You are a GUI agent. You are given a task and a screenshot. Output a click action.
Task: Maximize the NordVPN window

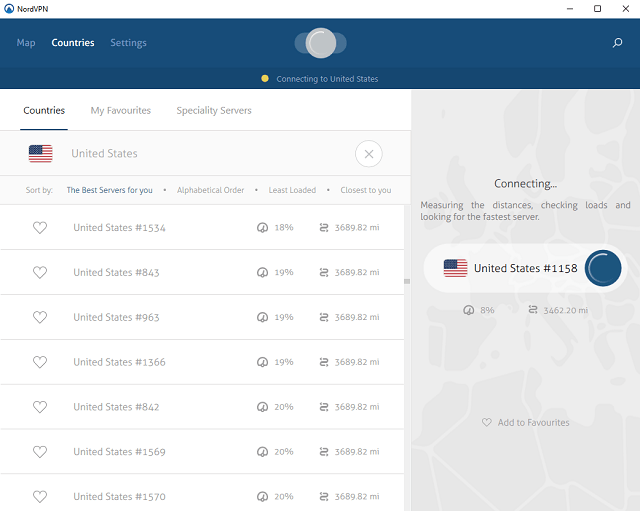click(597, 9)
